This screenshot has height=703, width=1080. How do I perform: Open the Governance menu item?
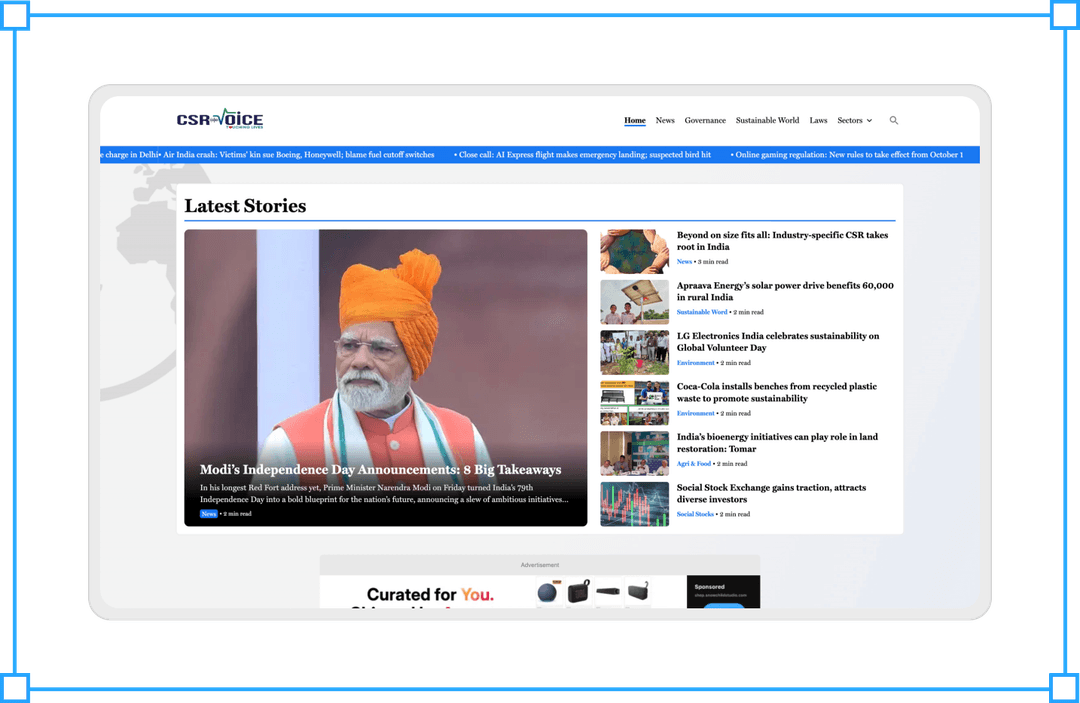pyautogui.click(x=705, y=120)
